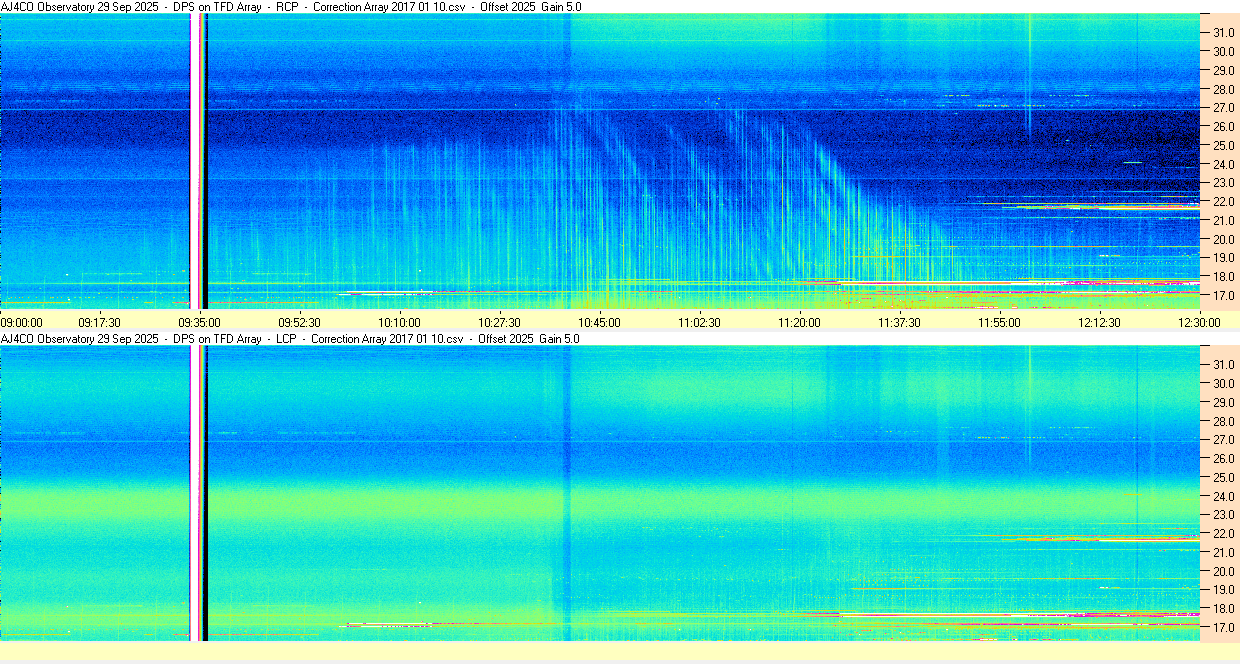
Task: Select the 11:37:30 time axis label
Action: (899, 322)
